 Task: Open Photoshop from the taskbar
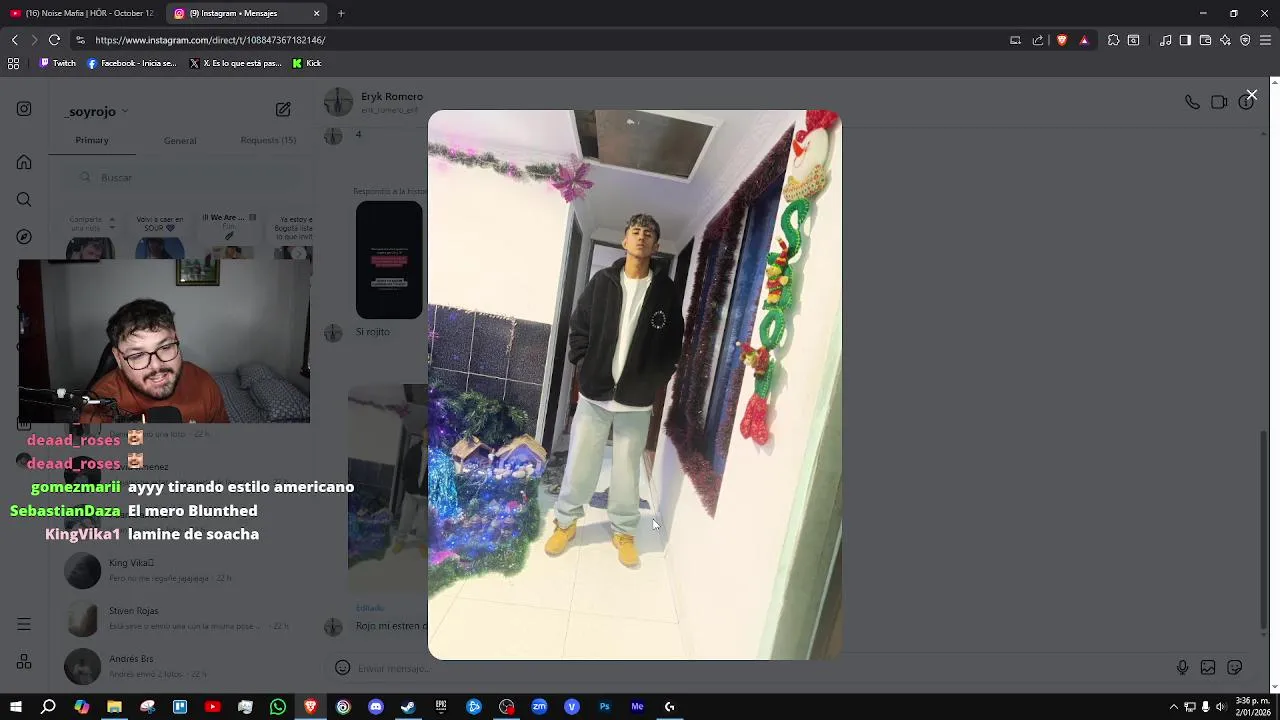(604, 707)
